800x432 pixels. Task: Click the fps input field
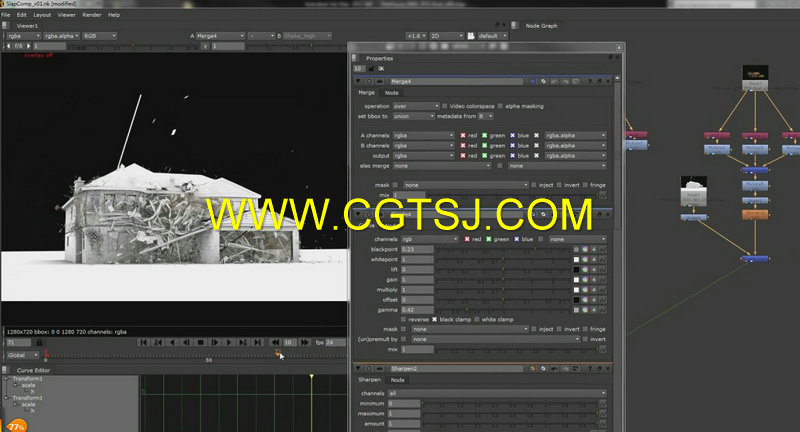[335, 342]
